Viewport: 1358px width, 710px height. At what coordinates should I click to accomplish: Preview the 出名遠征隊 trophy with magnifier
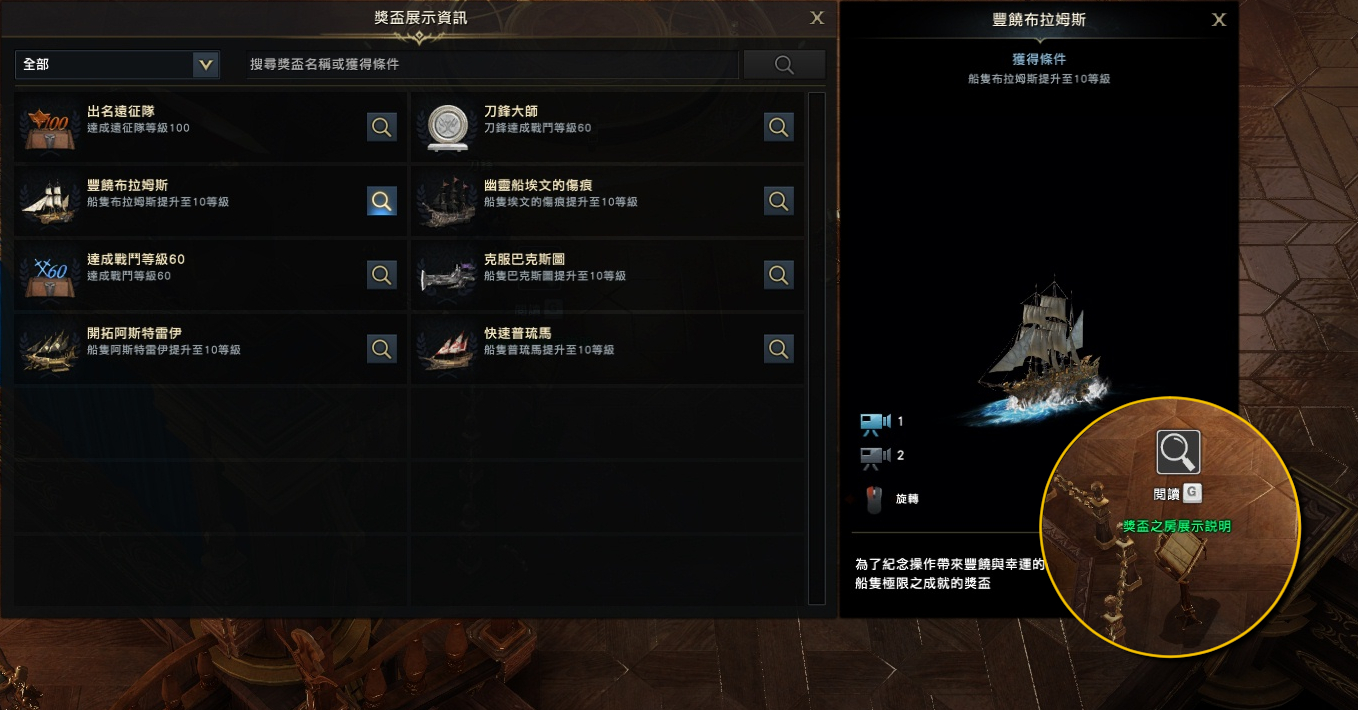[x=382, y=127]
